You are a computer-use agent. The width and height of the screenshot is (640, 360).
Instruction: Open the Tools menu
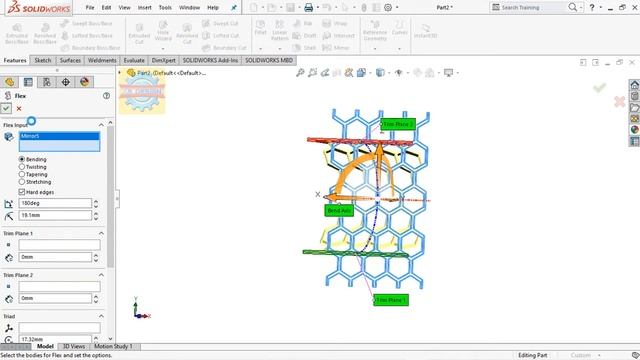[x=165, y=7]
